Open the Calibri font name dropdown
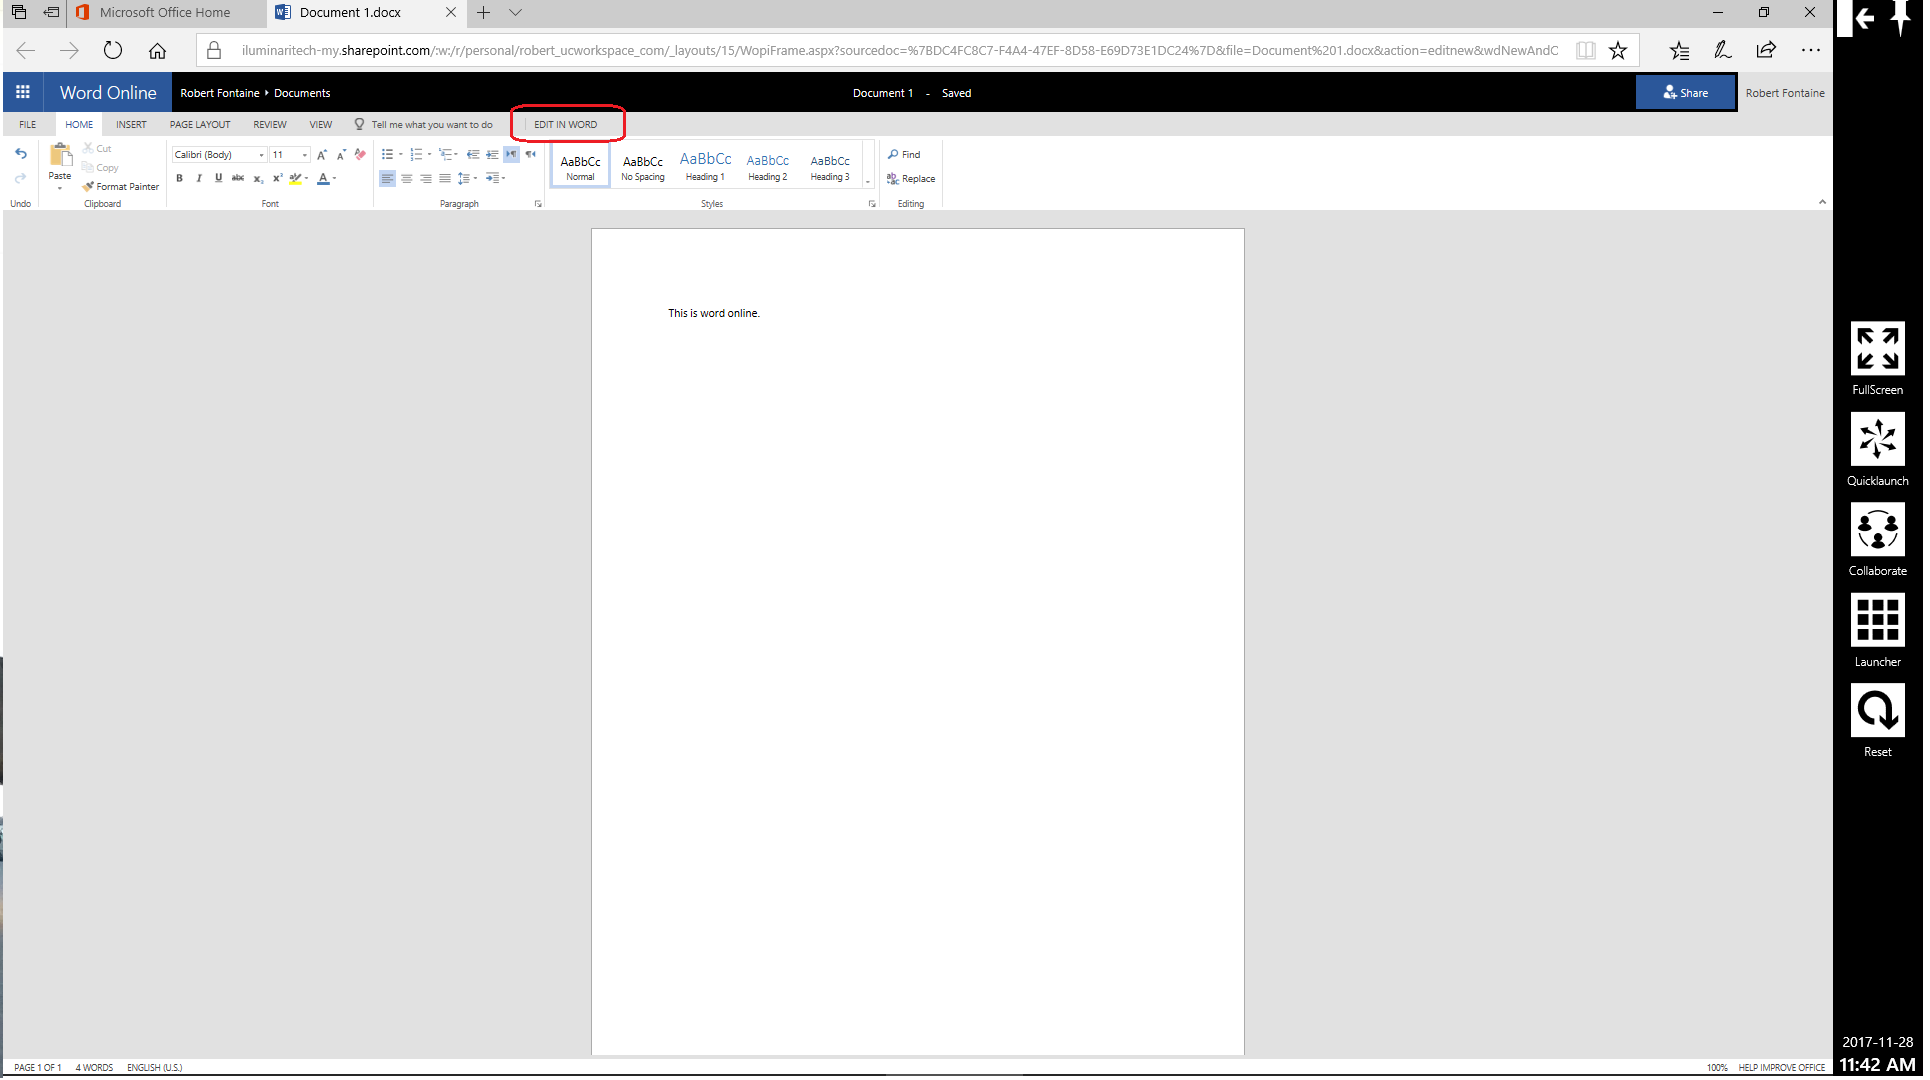The image size is (1930, 1080). tap(261, 155)
